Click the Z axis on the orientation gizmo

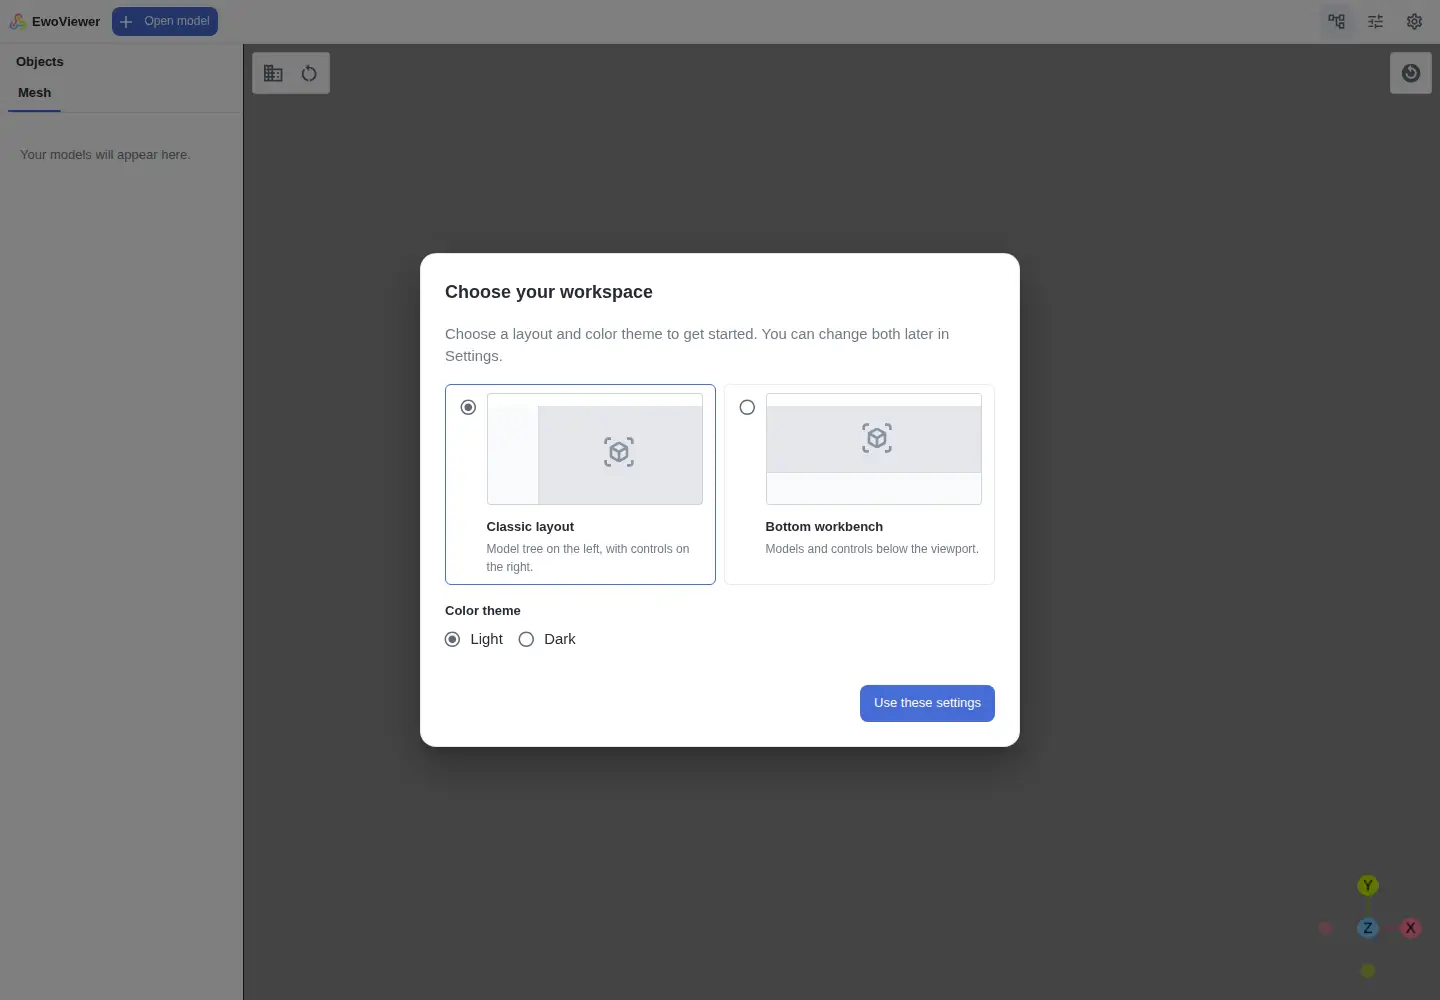(1368, 928)
